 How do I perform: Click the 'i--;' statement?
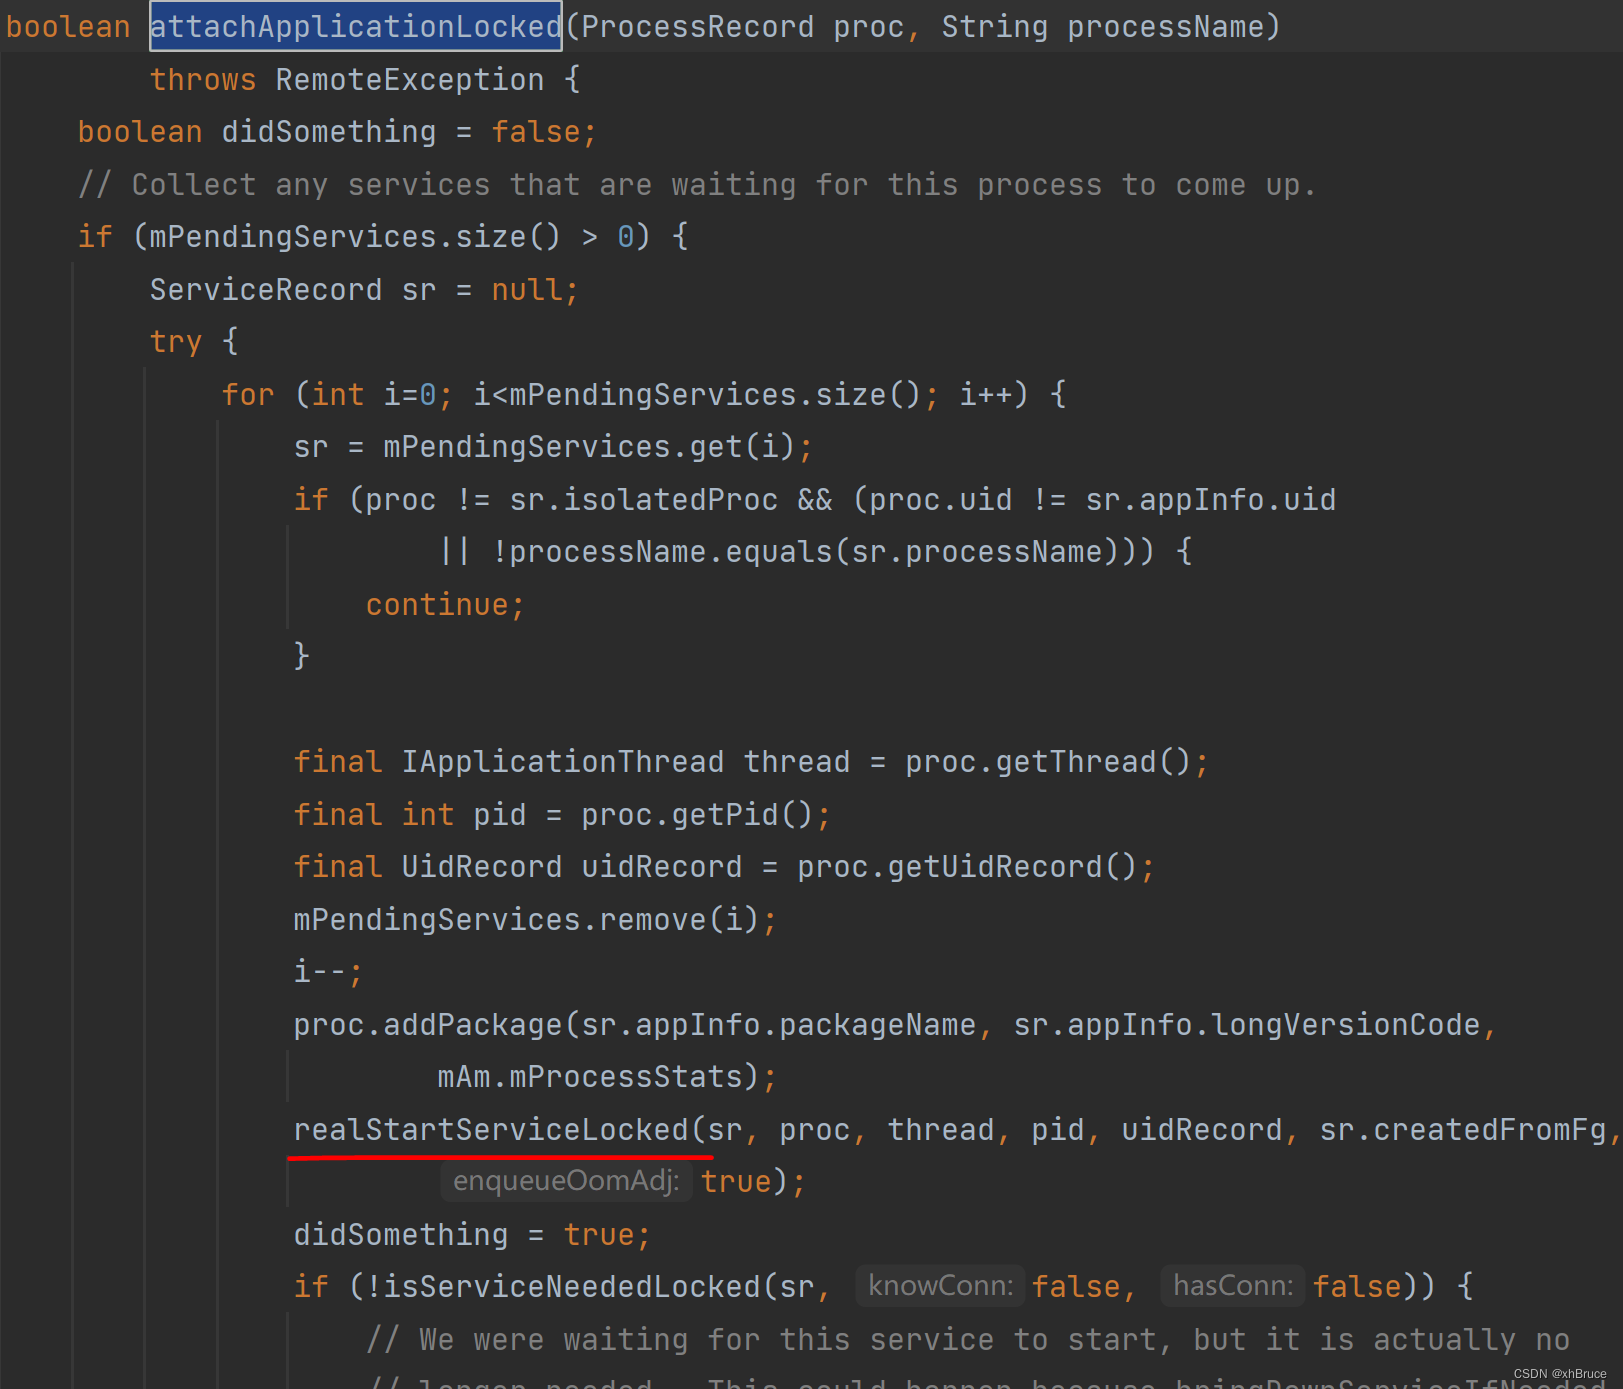pyautogui.click(x=328, y=972)
